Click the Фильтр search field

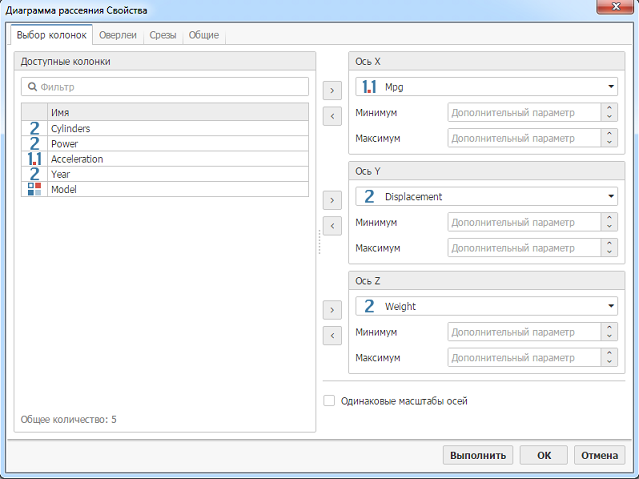165,87
